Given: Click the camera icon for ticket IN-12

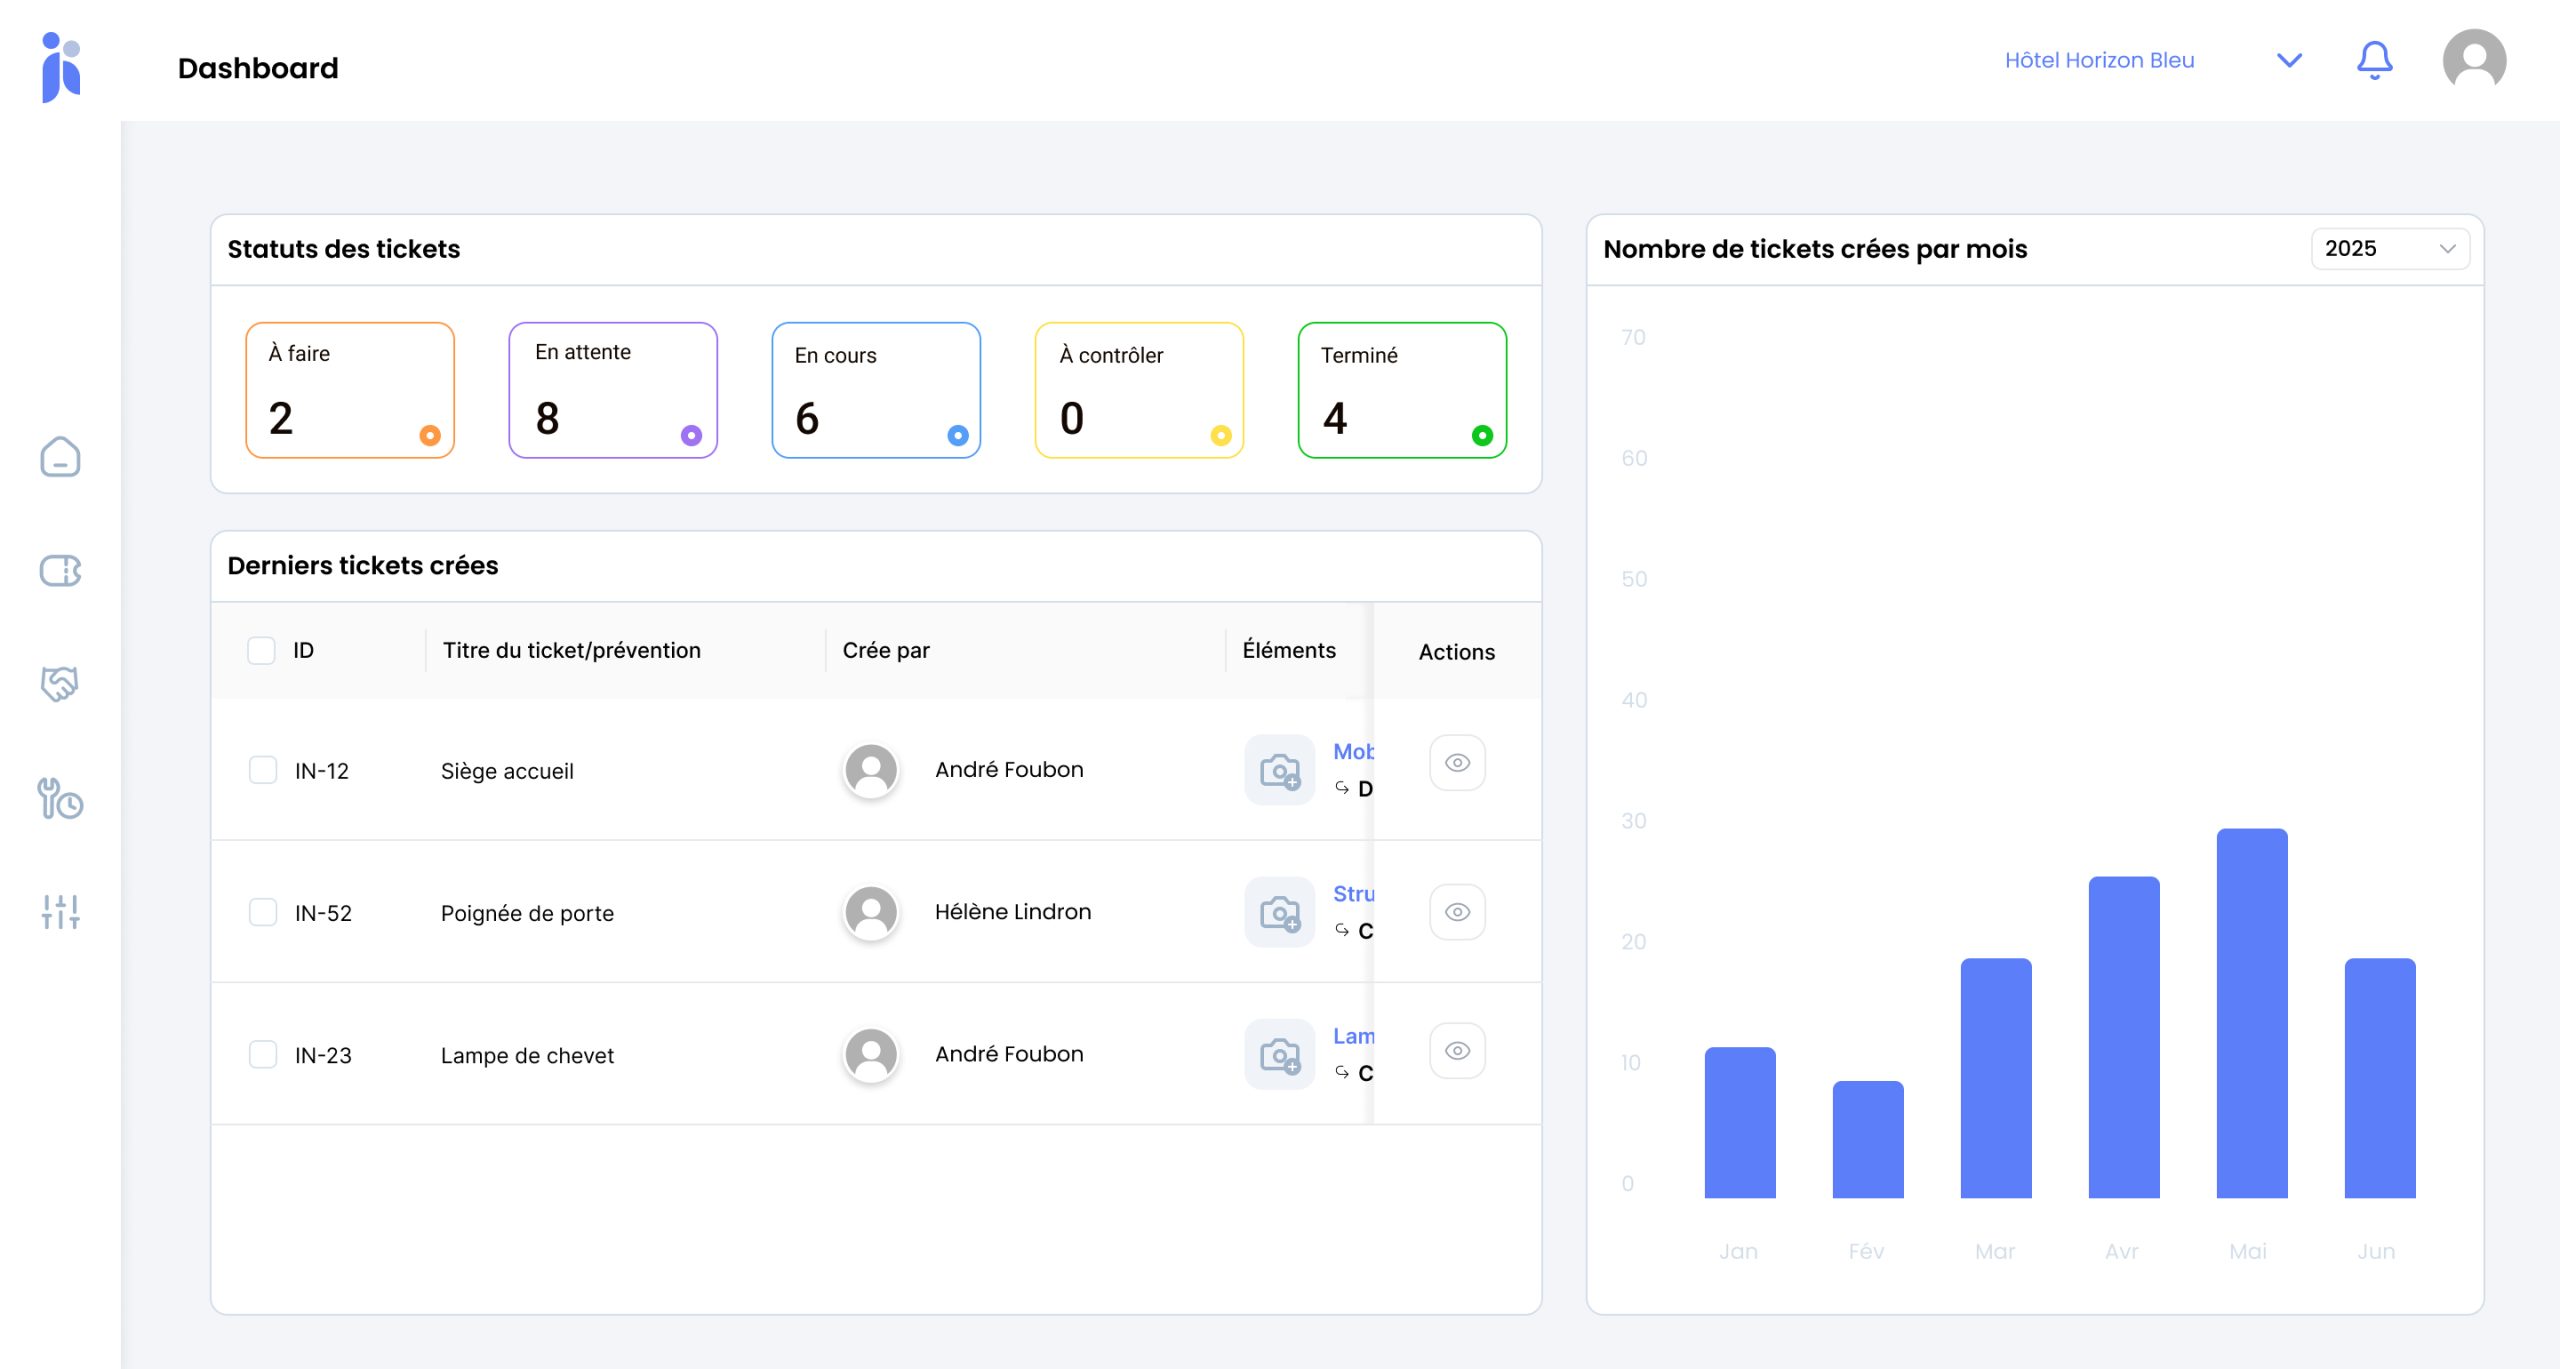Looking at the screenshot, I should 1279,770.
